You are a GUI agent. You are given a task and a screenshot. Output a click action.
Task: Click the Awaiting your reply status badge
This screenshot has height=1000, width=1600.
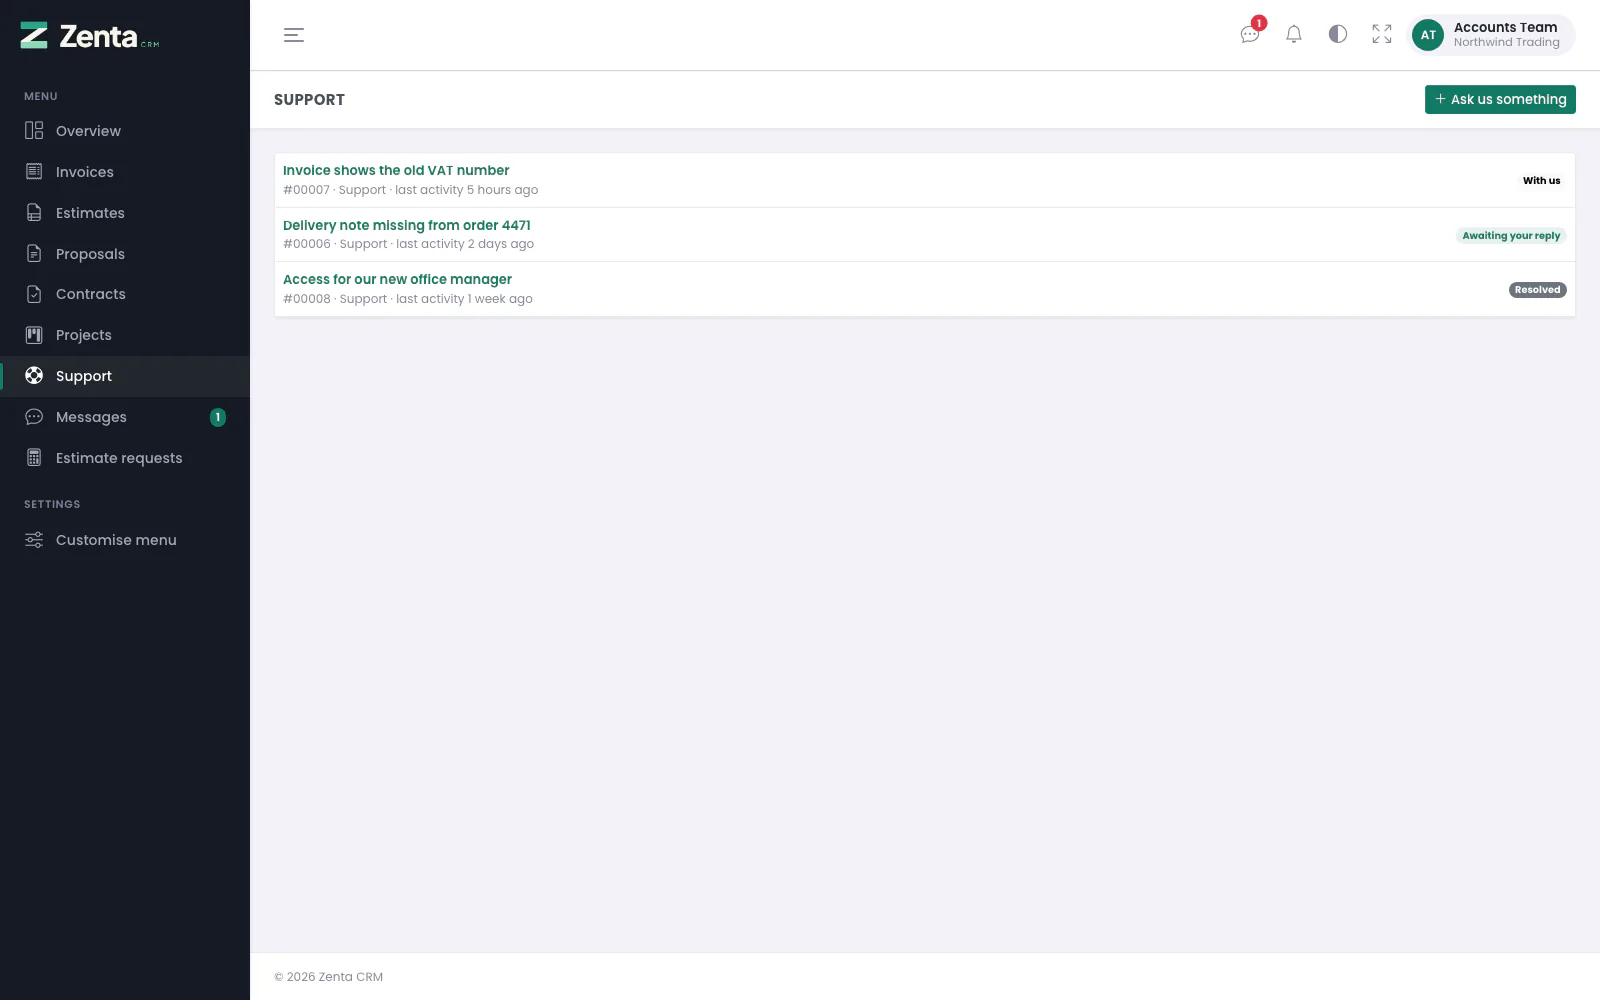[1511, 236]
